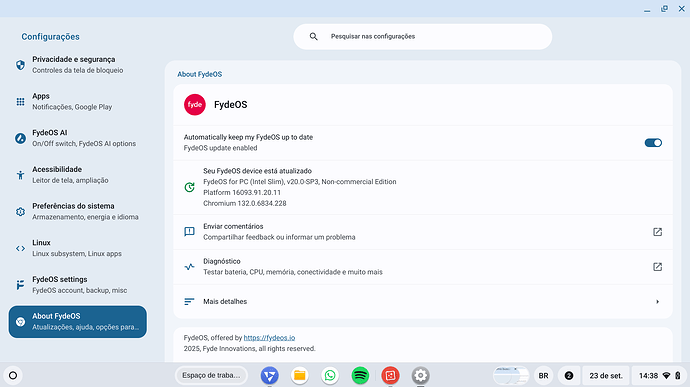The height and width of the screenshot is (387, 690).
Task: Follow the https://fydeos.io link
Action: point(269,338)
